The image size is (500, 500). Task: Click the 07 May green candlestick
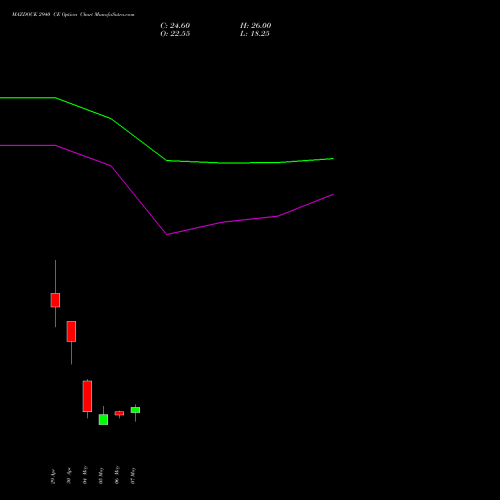135,410
